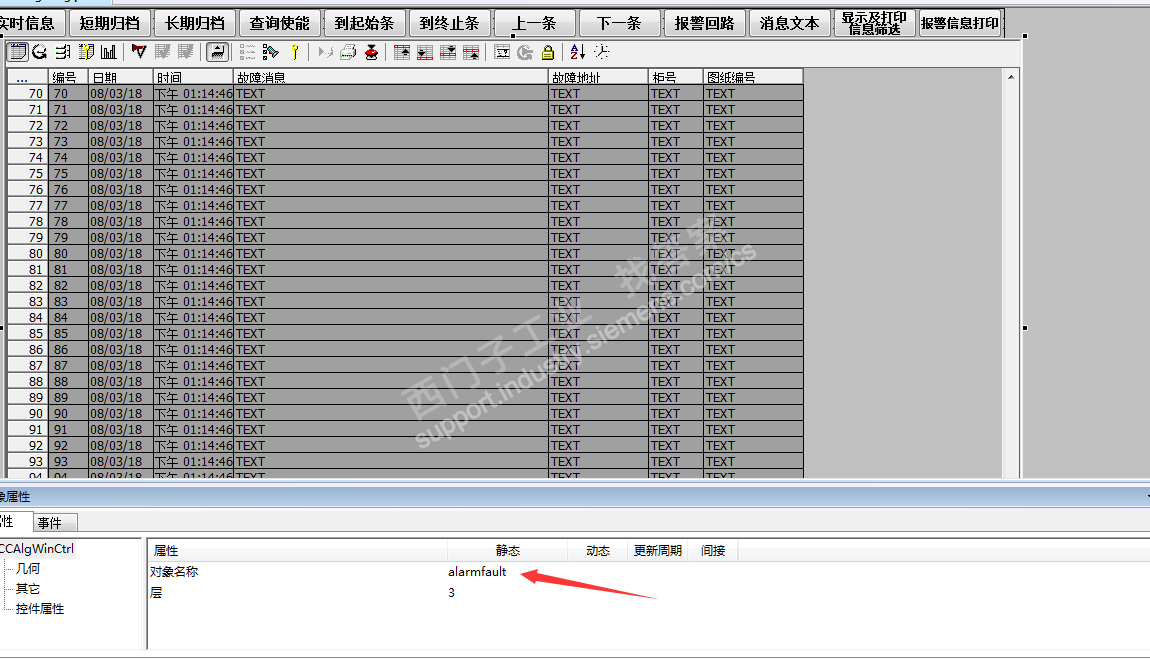Acknowledge central signaling device horn icon
Image resolution: width=1150 pixels, height=659 pixels.
[x=139, y=52]
